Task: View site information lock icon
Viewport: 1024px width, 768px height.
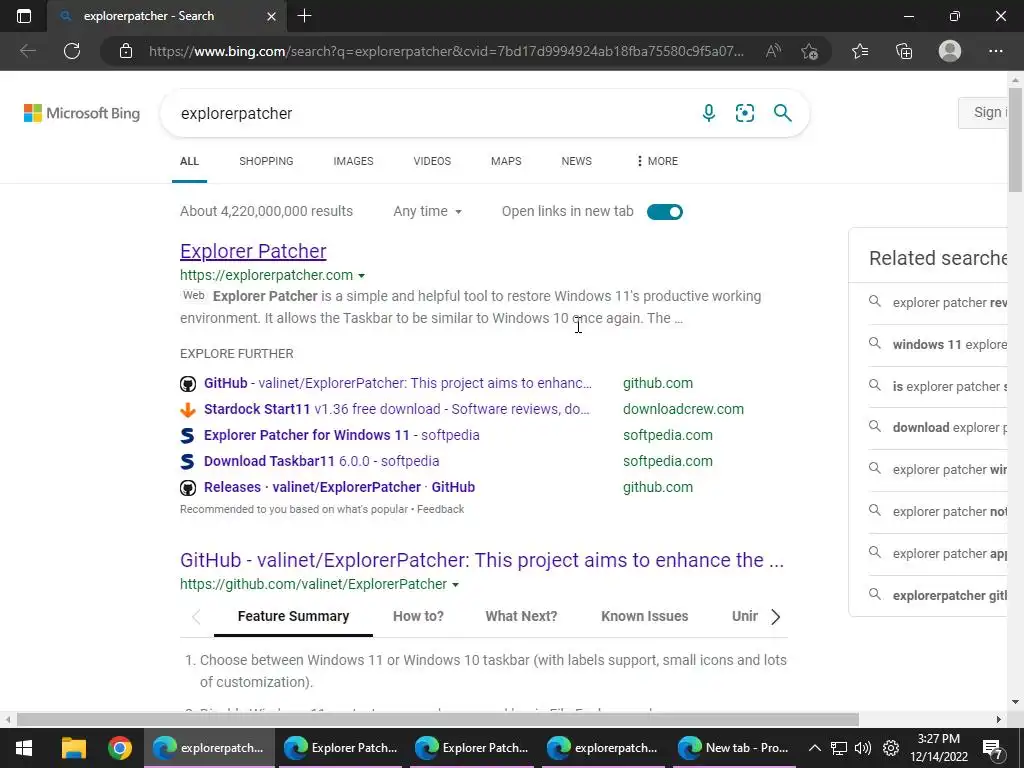Action: (126, 51)
